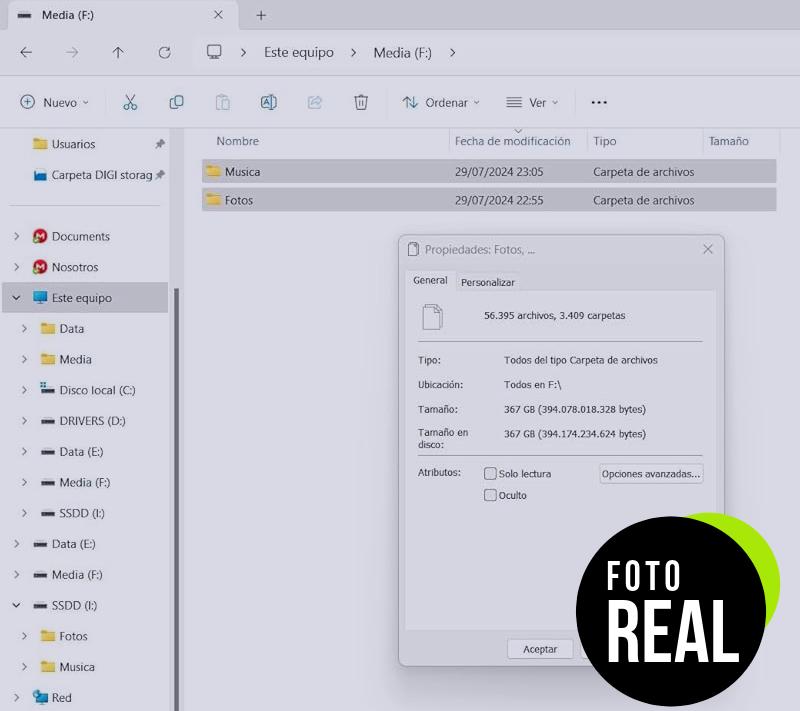Toggle the Solo lectura checkbox

pyautogui.click(x=490, y=473)
